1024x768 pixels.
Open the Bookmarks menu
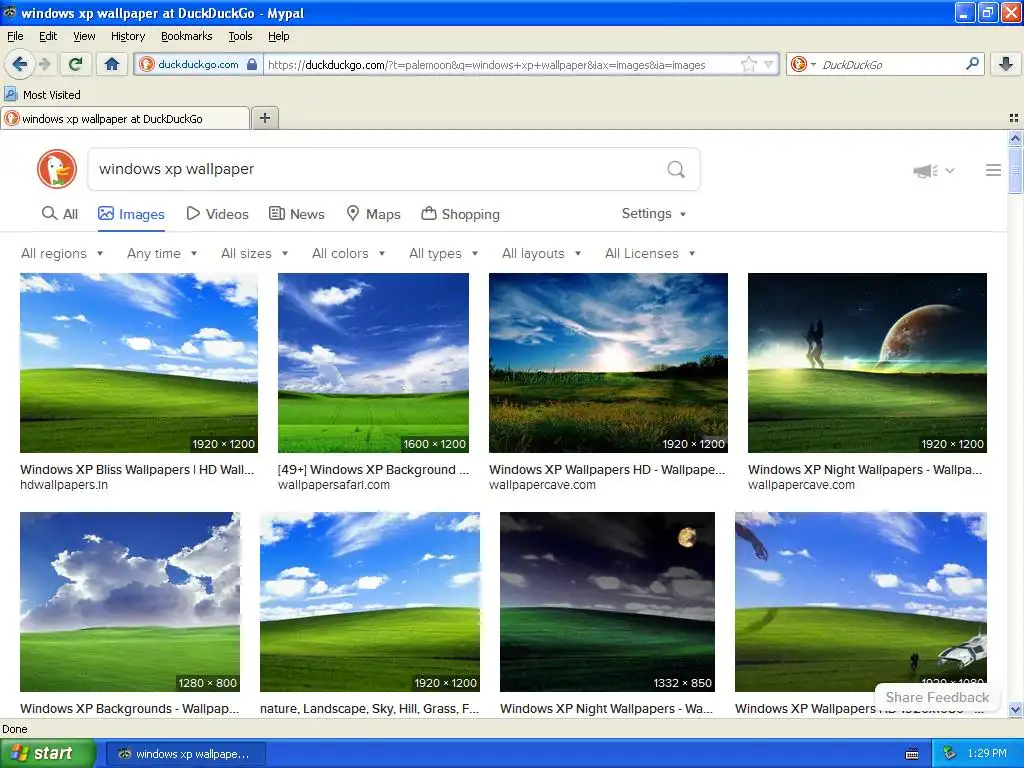click(187, 36)
